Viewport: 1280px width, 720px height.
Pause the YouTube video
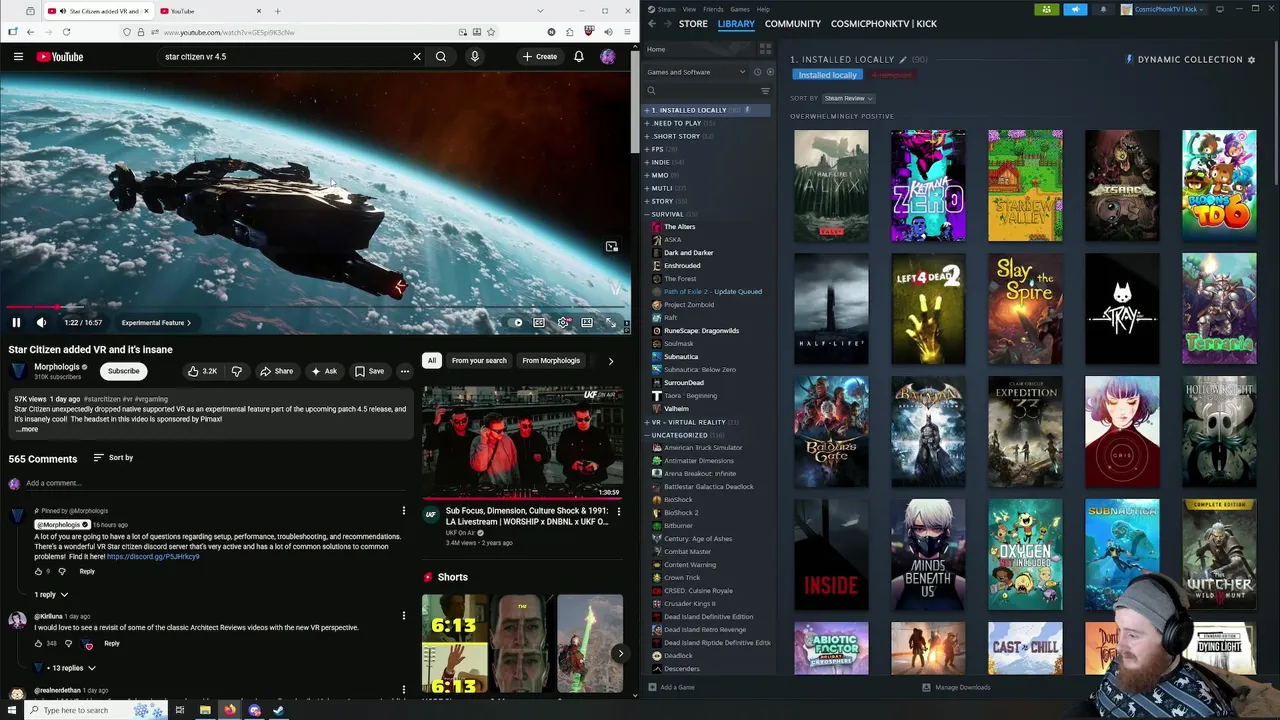pyautogui.click(x=16, y=322)
